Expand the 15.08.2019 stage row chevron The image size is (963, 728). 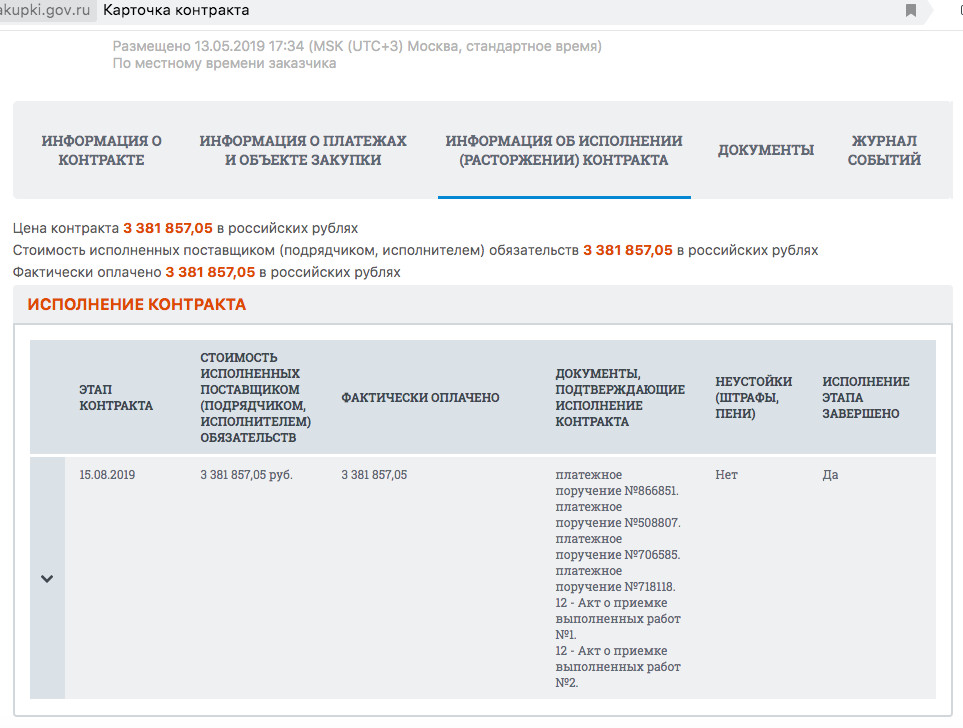tap(47, 578)
